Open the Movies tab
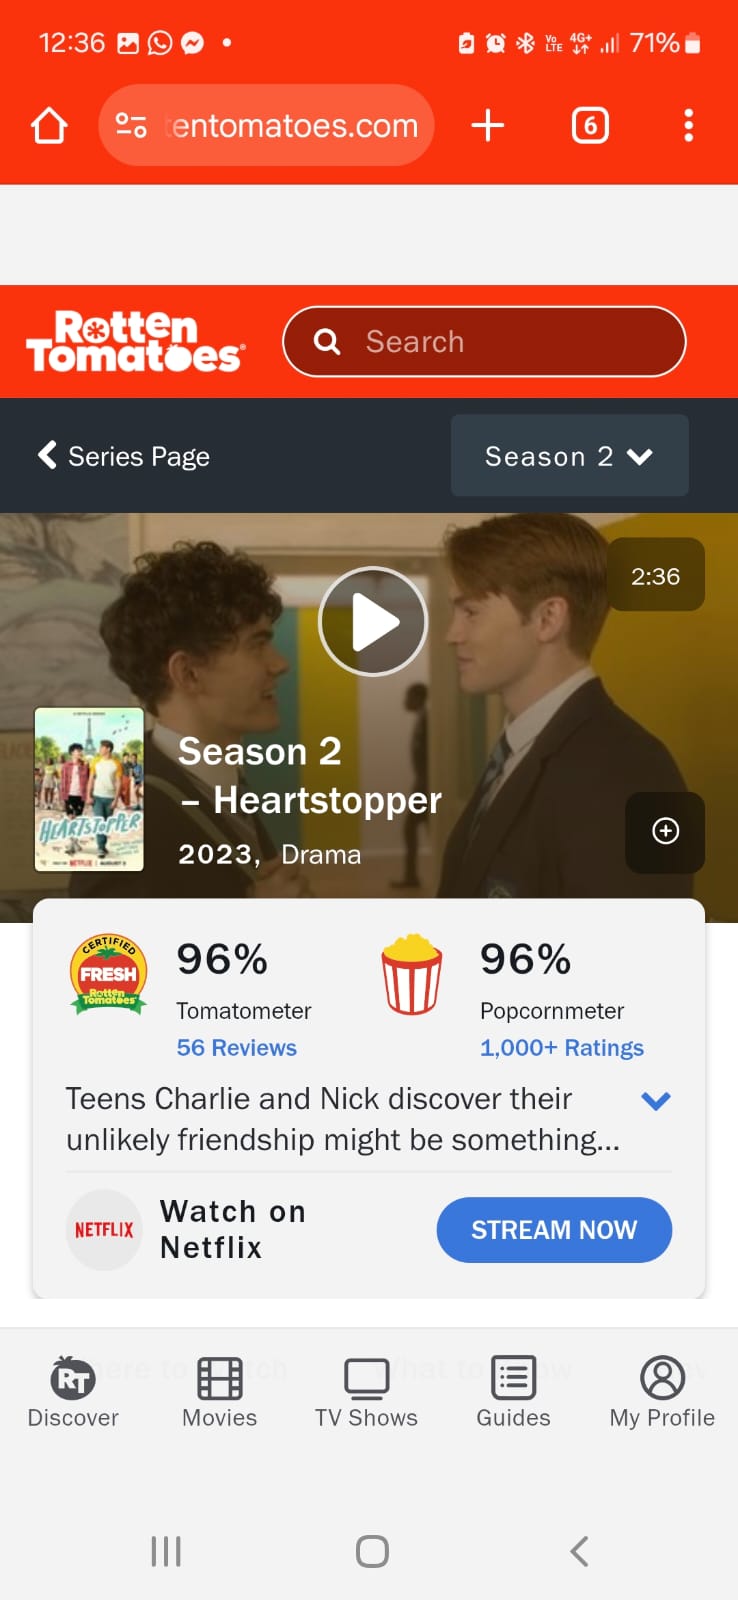 click(x=220, y=1392)
